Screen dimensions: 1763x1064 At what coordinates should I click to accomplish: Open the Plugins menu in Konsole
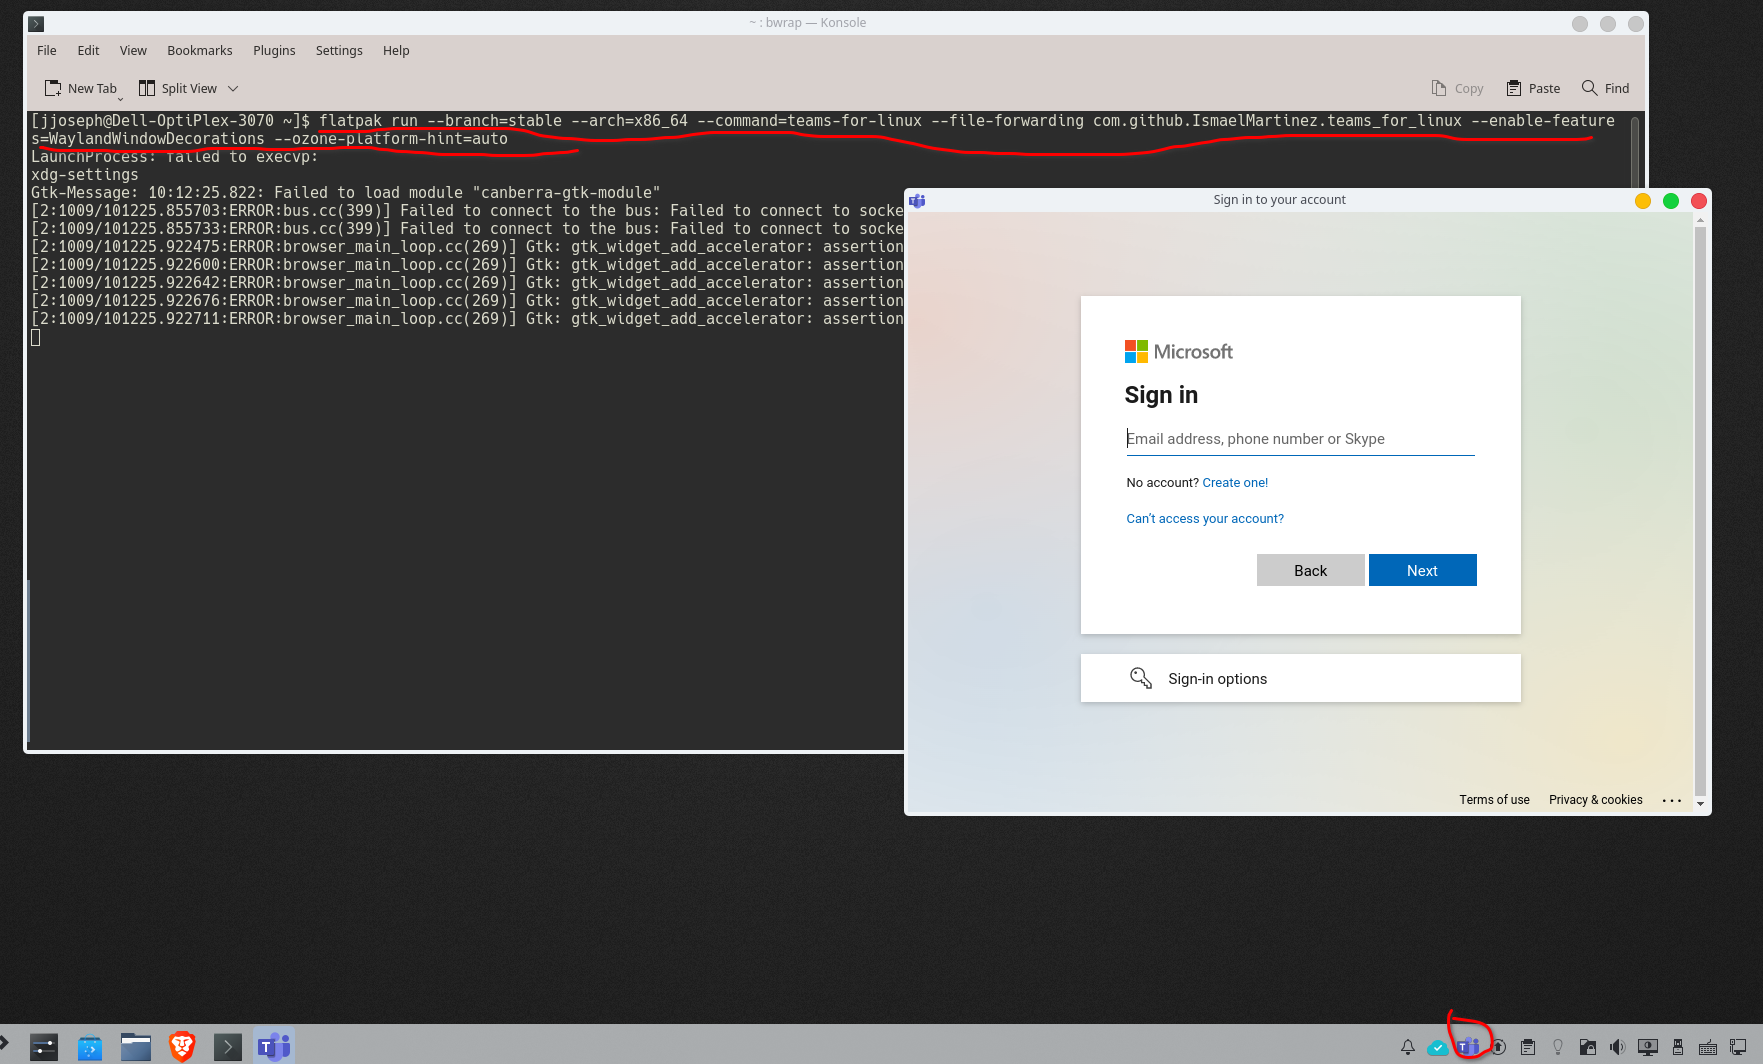pos(274,50)
